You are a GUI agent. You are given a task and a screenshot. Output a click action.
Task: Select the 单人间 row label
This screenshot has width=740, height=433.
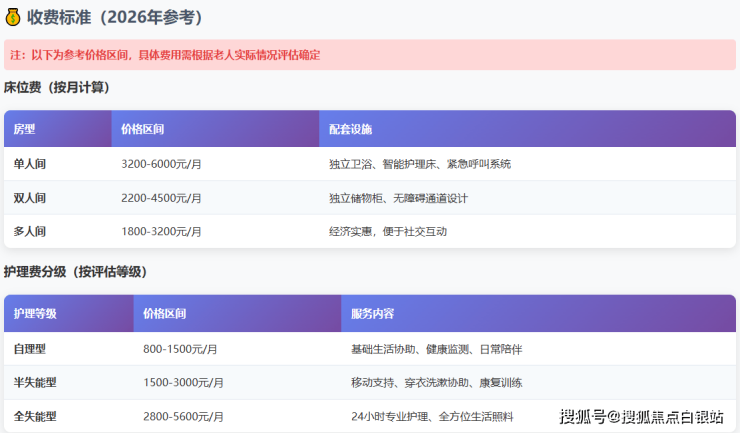30,163
